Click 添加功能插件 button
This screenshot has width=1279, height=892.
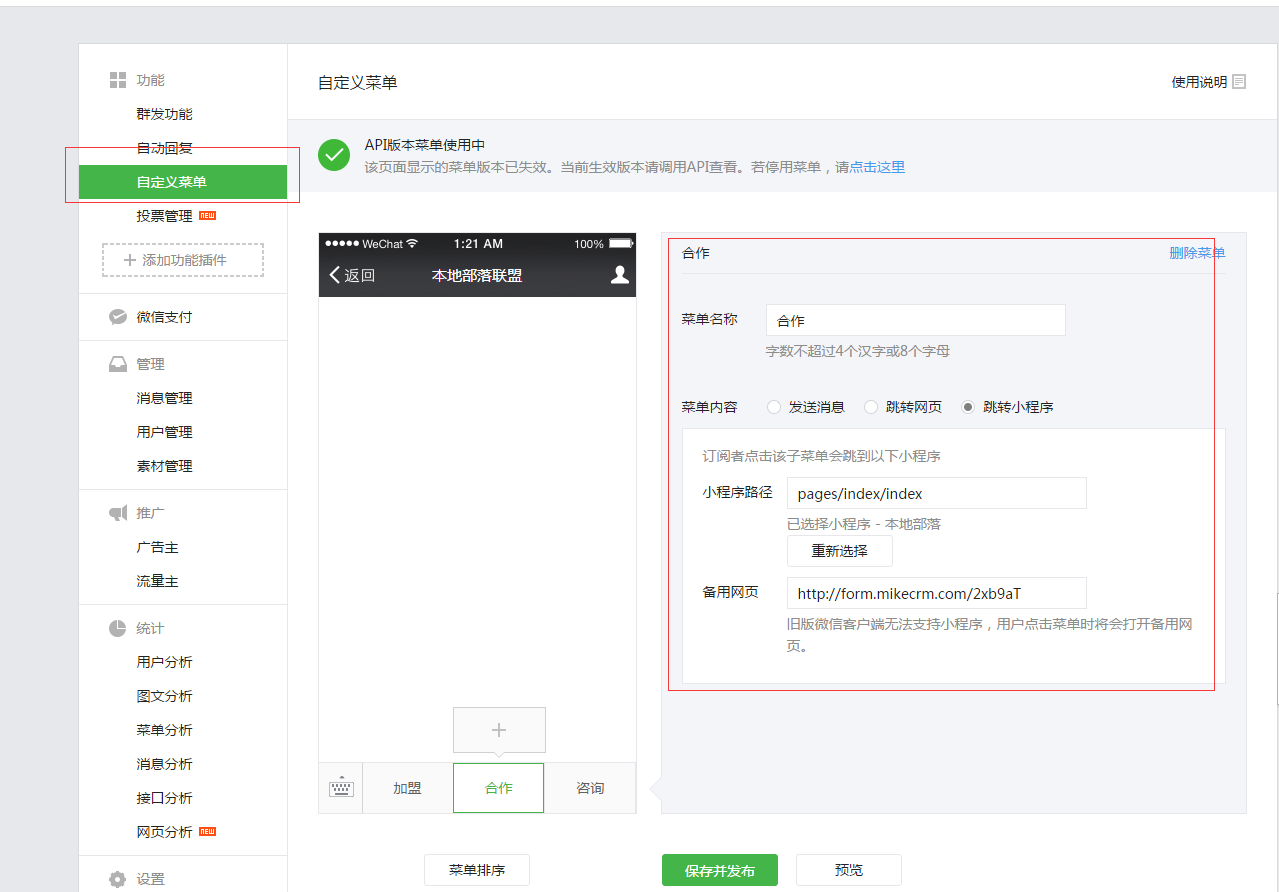tap(183, 260)
